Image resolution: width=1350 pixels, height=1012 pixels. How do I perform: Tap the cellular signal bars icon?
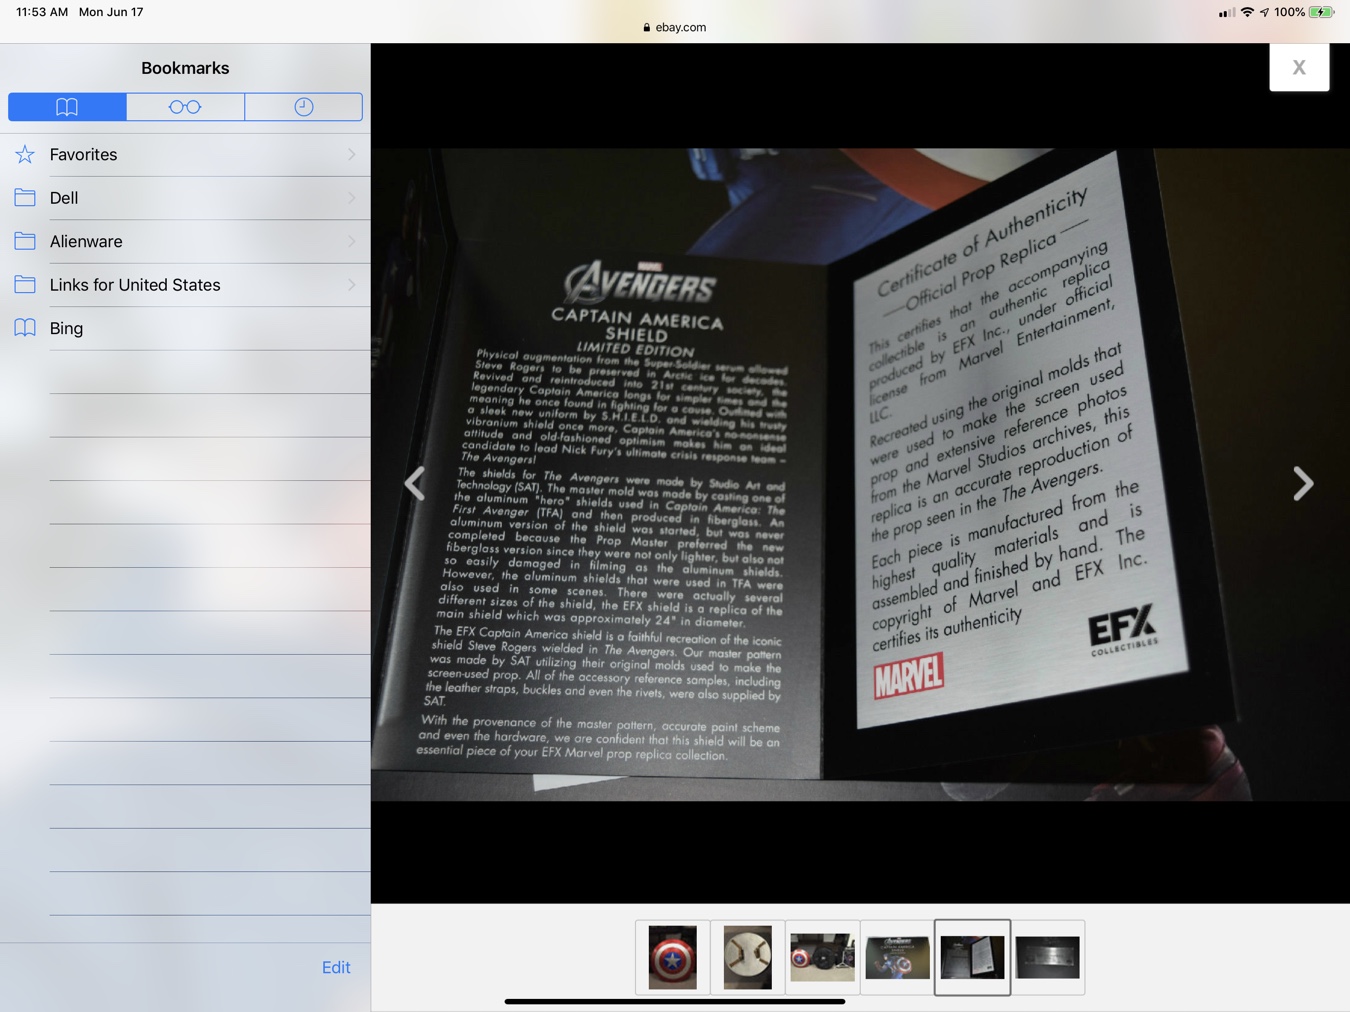click(1226, 13)
